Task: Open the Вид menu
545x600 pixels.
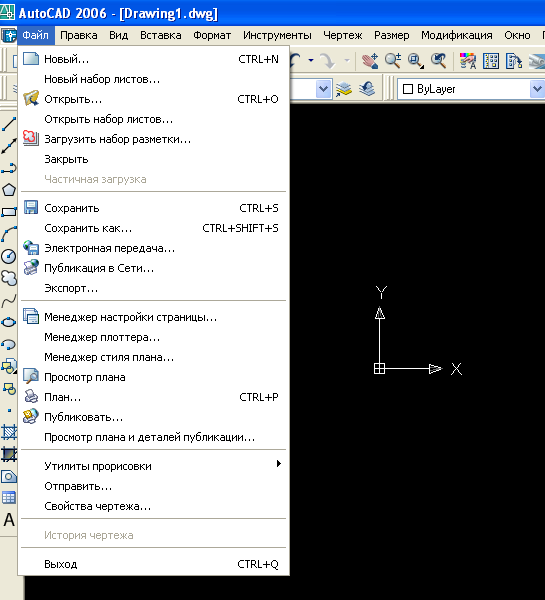Action: pyautogui.click(x=119, y=35)
